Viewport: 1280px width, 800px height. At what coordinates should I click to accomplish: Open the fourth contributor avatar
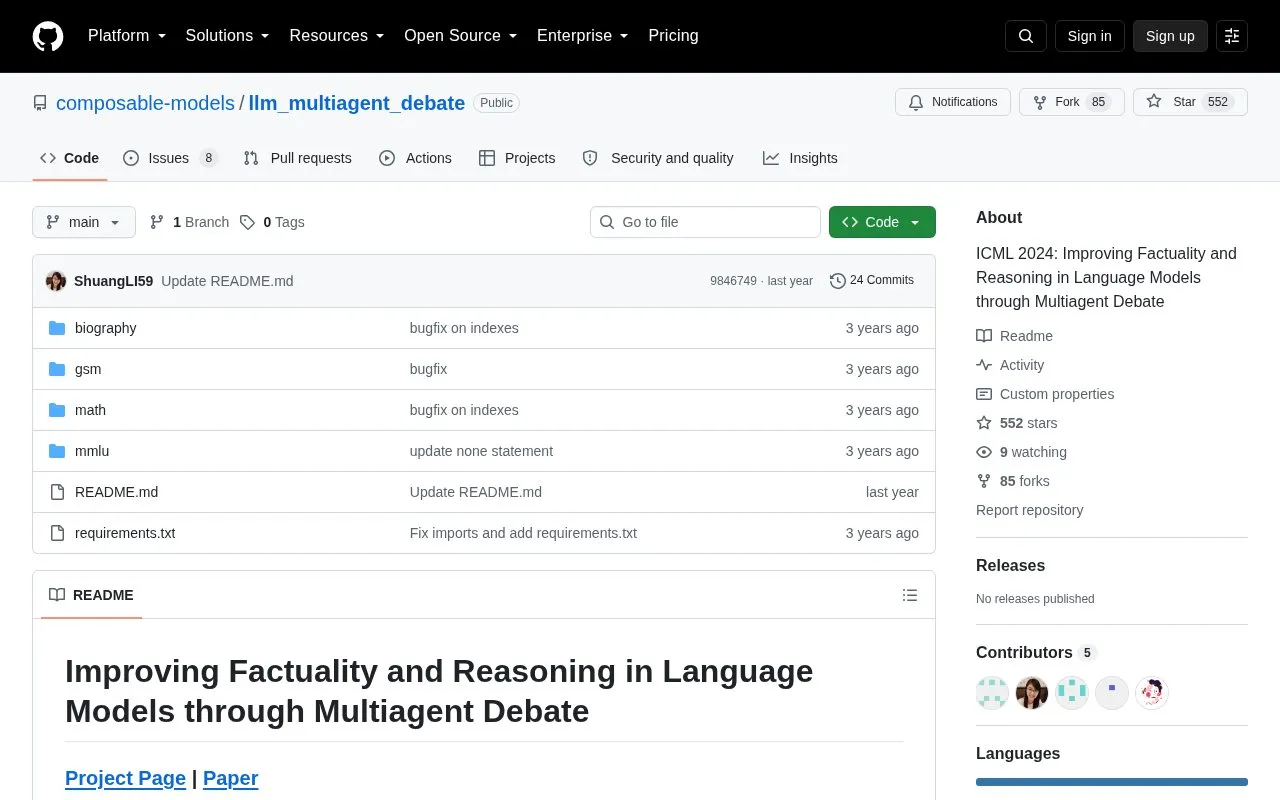[x=1112, y=693]
